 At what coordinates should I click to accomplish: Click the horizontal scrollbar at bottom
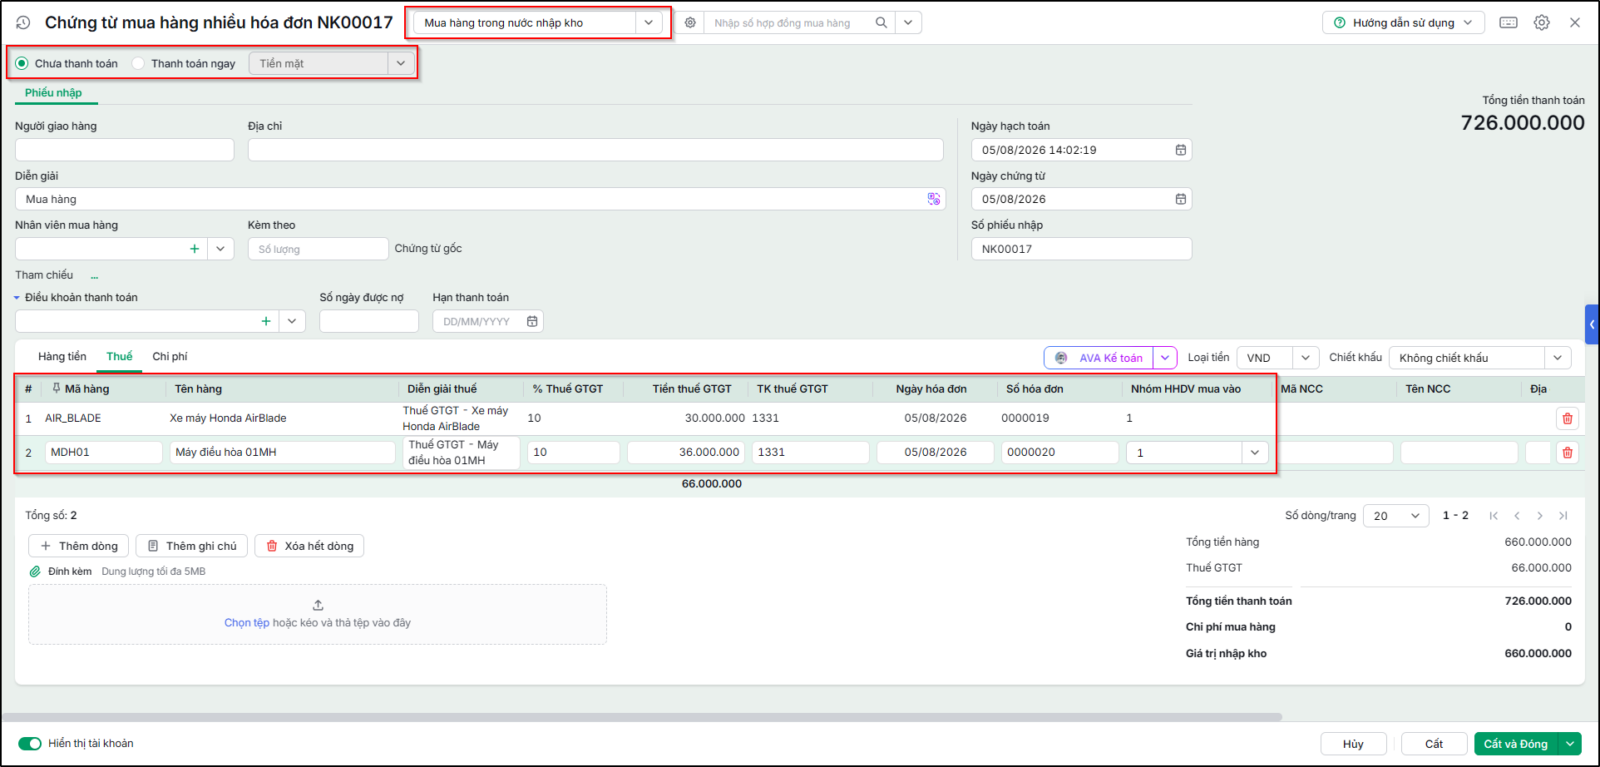(642, 717)
